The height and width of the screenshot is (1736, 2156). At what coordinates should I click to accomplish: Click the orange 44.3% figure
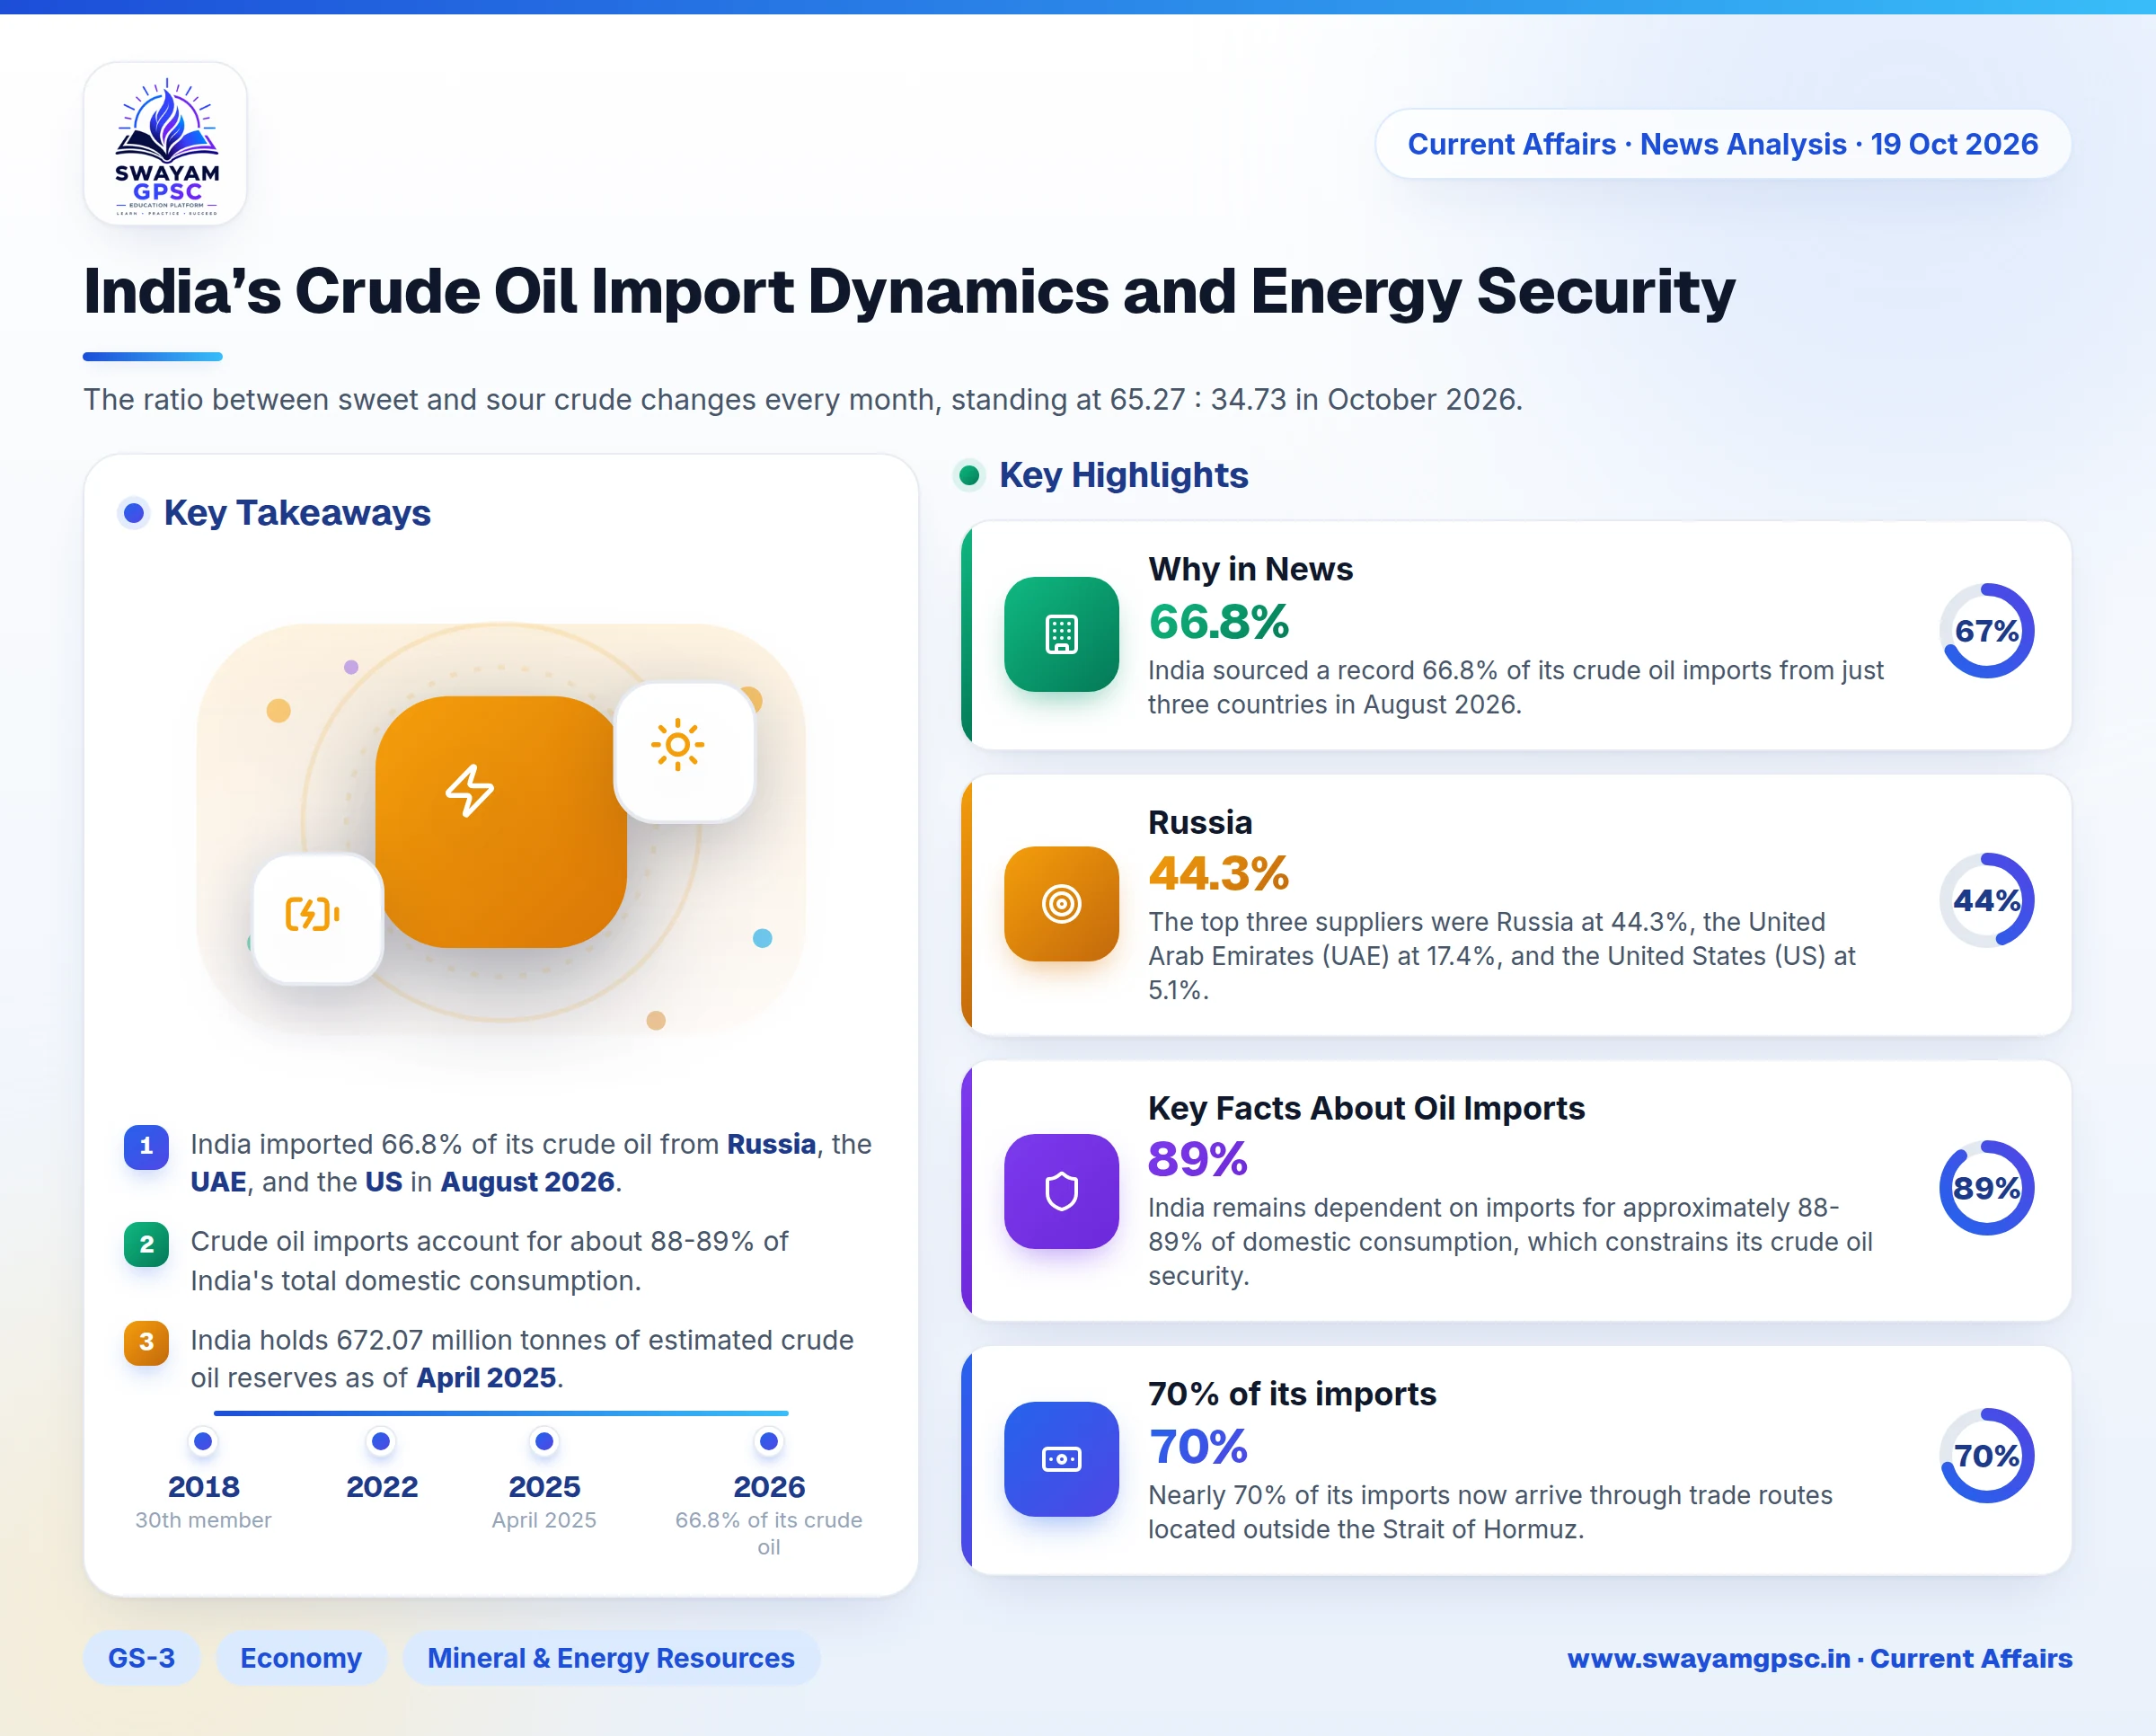click(1219, 873)
